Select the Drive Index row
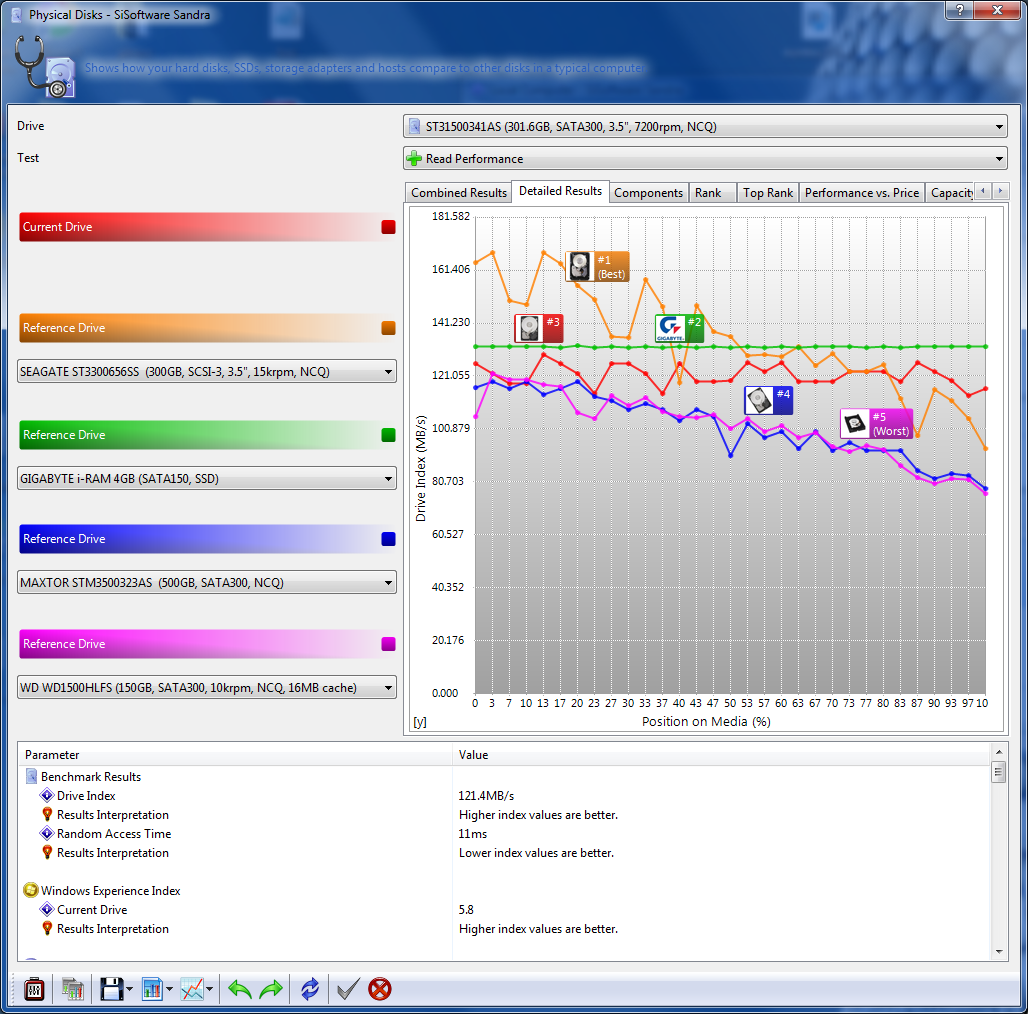 point(504,796)
